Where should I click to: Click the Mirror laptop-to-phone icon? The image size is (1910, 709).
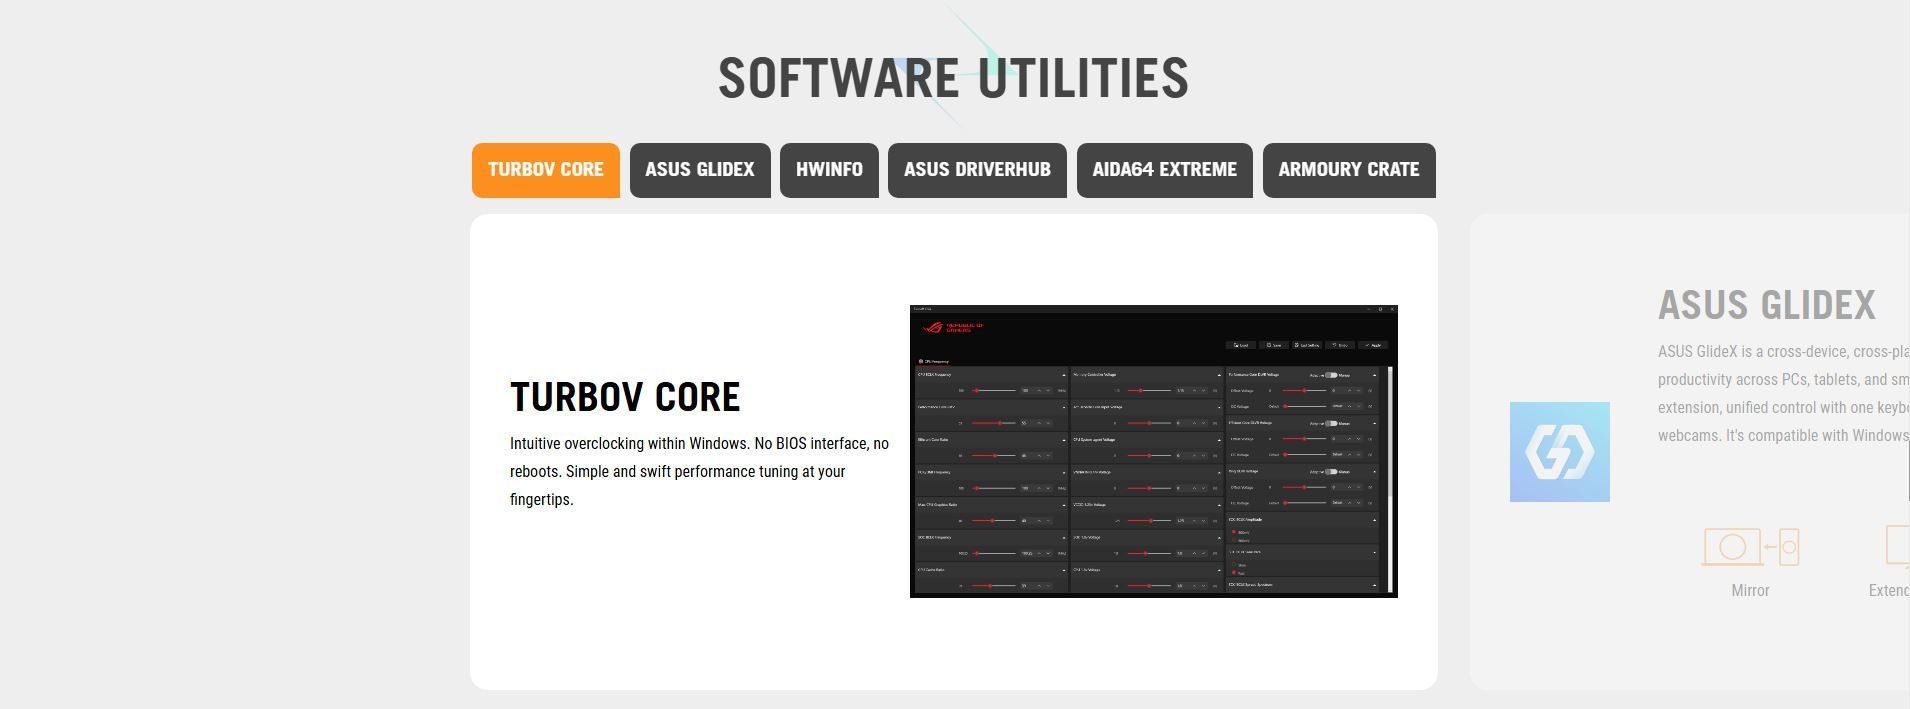coord(1750,547)
